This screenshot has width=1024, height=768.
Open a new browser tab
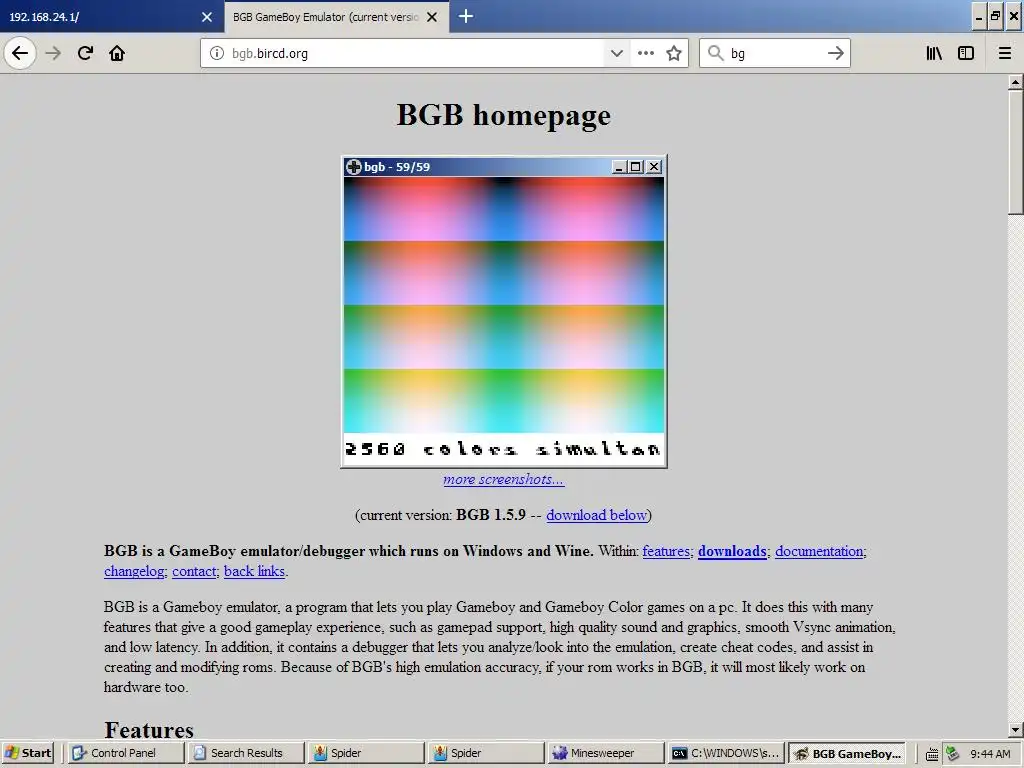pyautogui.click(x=466, y=16)
